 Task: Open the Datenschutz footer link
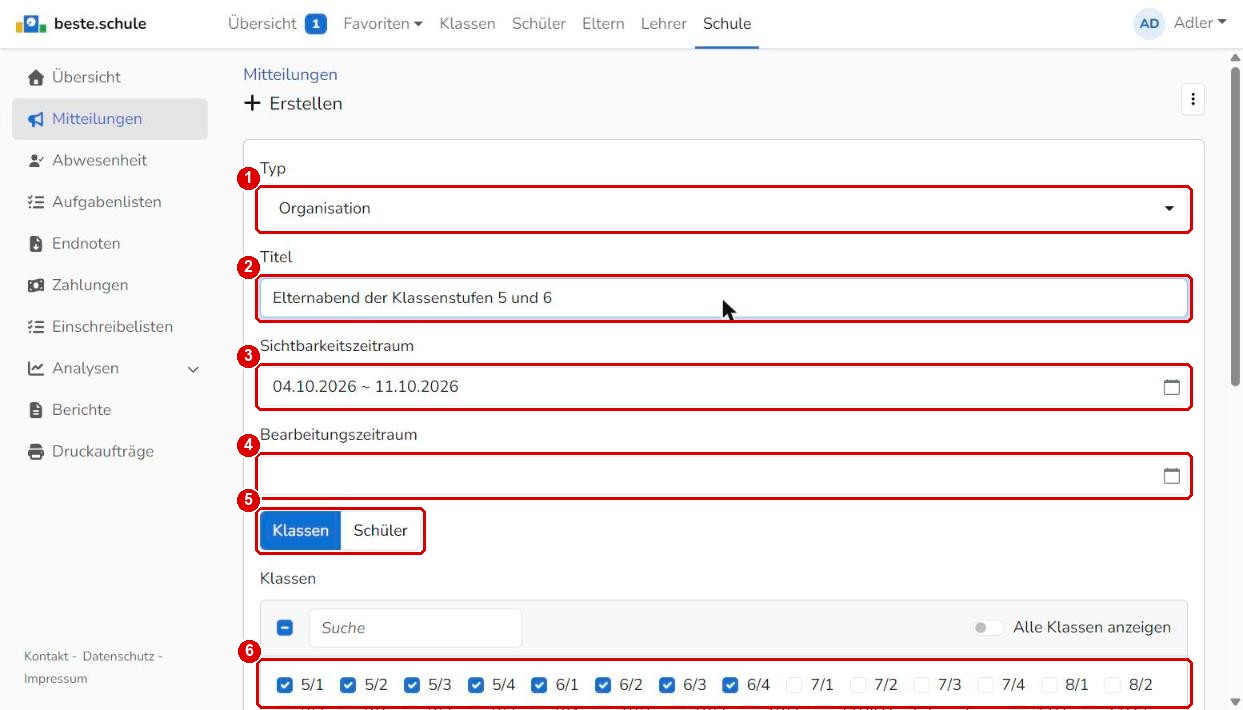(118, 656)
